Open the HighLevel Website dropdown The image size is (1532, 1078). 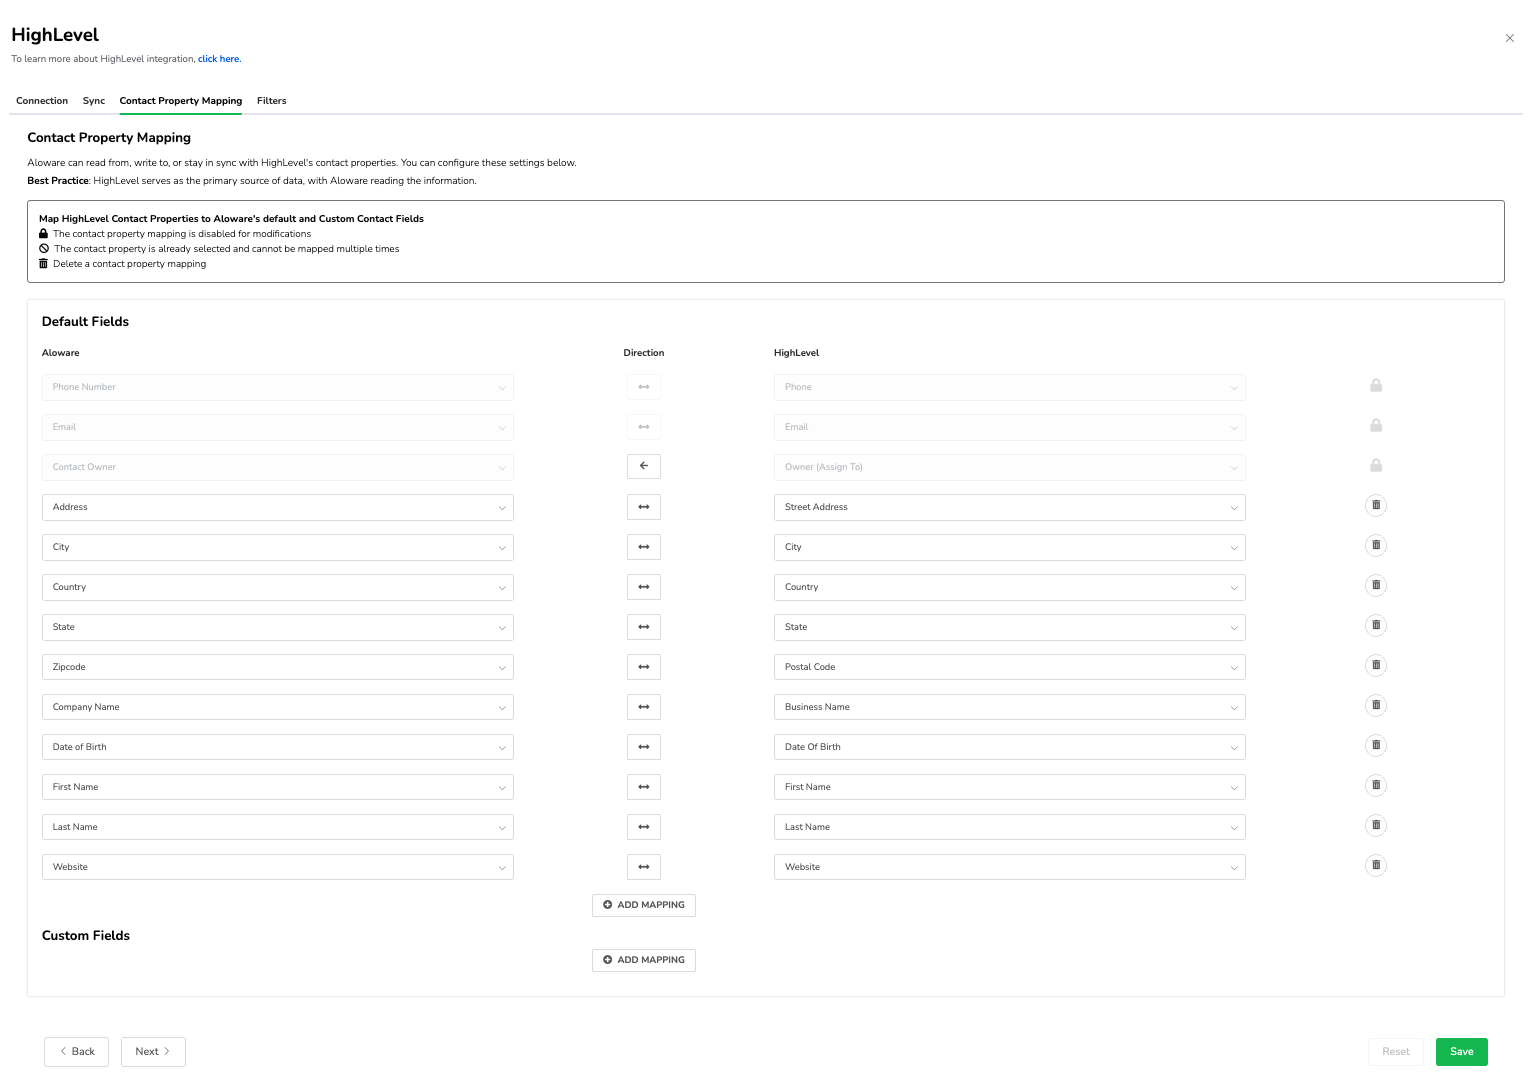(x=1010, y=867)
